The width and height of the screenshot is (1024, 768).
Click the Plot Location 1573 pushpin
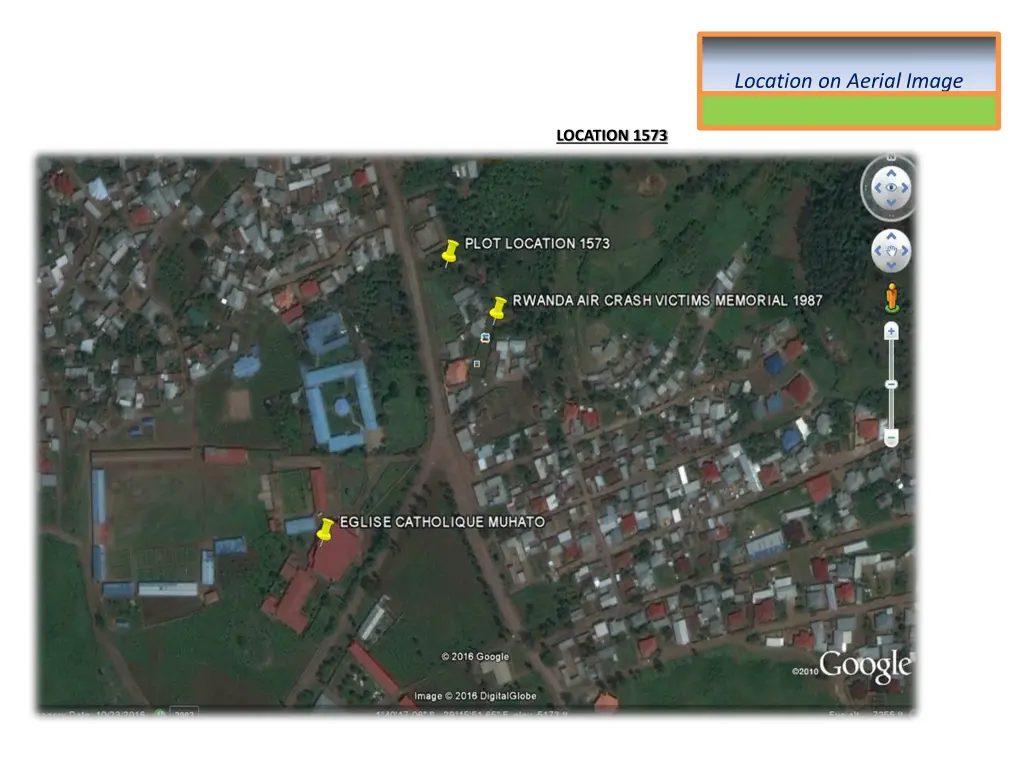(450, 253)
